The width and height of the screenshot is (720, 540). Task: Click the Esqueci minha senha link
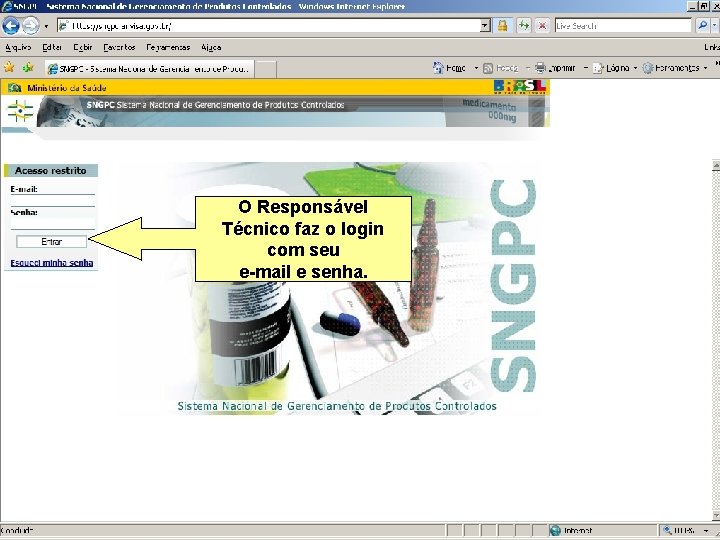52,263
